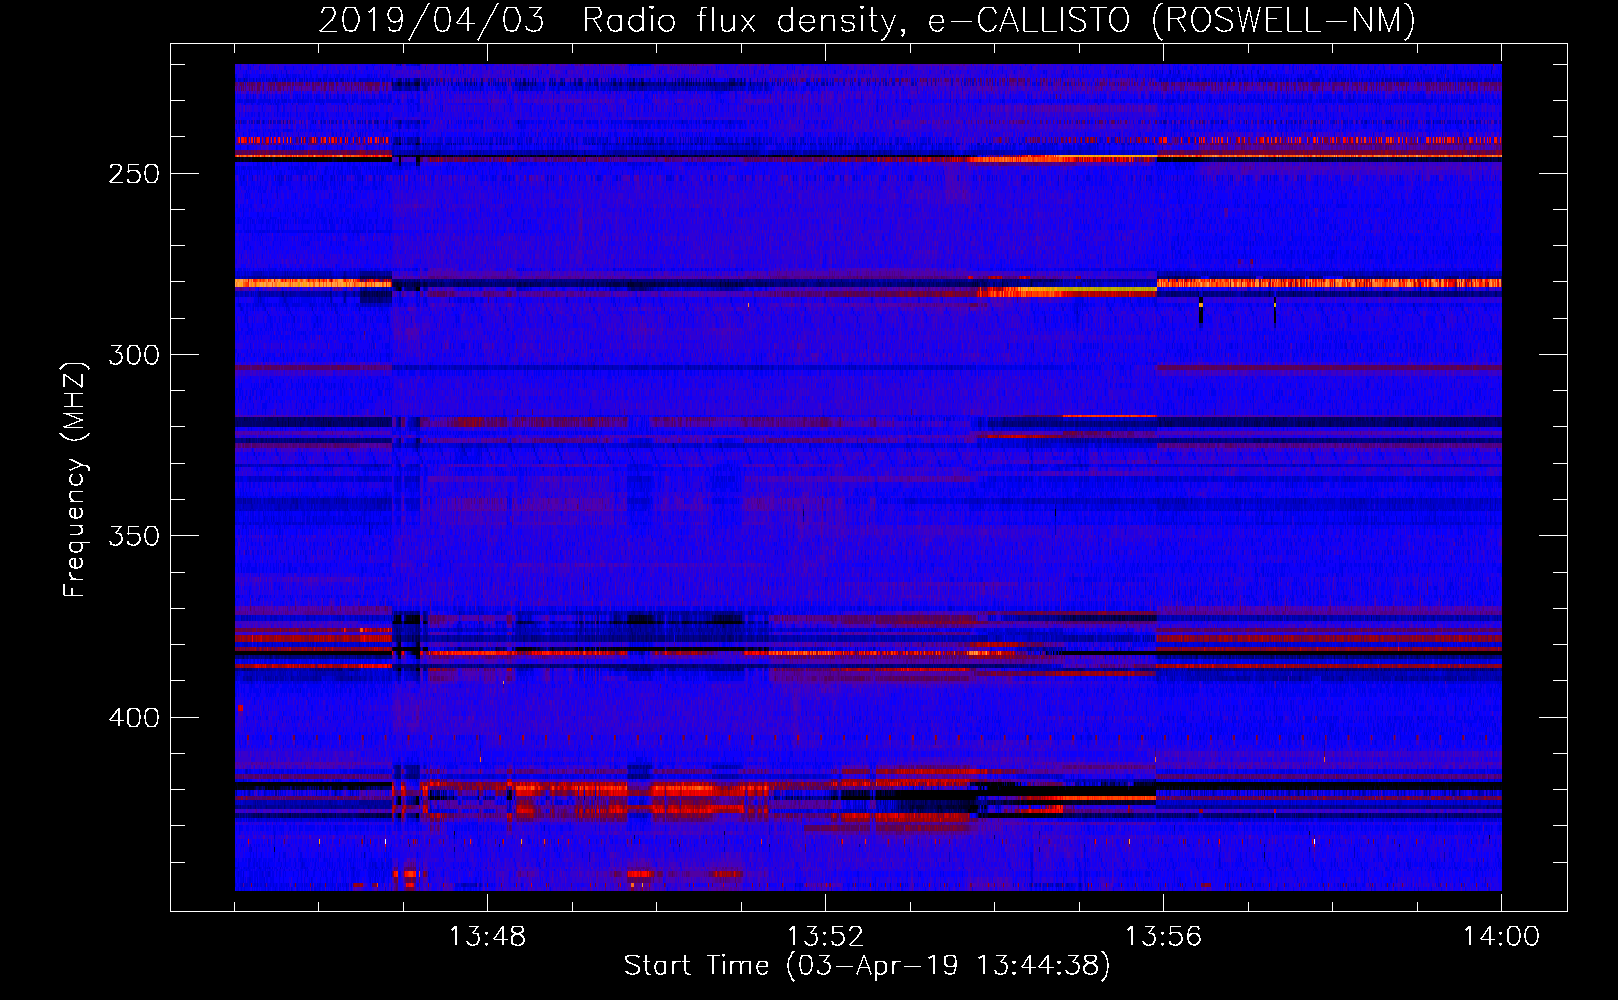This screenshot has width=1618, height=1000.
Task: Click the 13:52 time axis label
Action: (x=825, y=937)
